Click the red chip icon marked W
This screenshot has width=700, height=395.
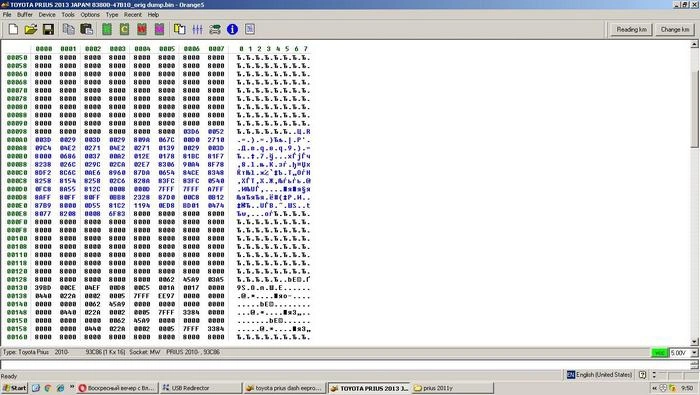(x=142, y=29)
